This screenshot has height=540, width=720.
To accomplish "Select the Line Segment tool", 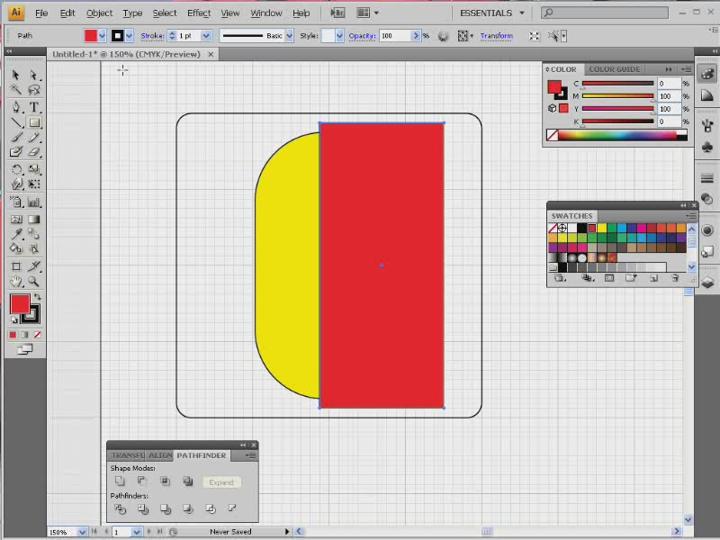I will (x=16, y=123).
